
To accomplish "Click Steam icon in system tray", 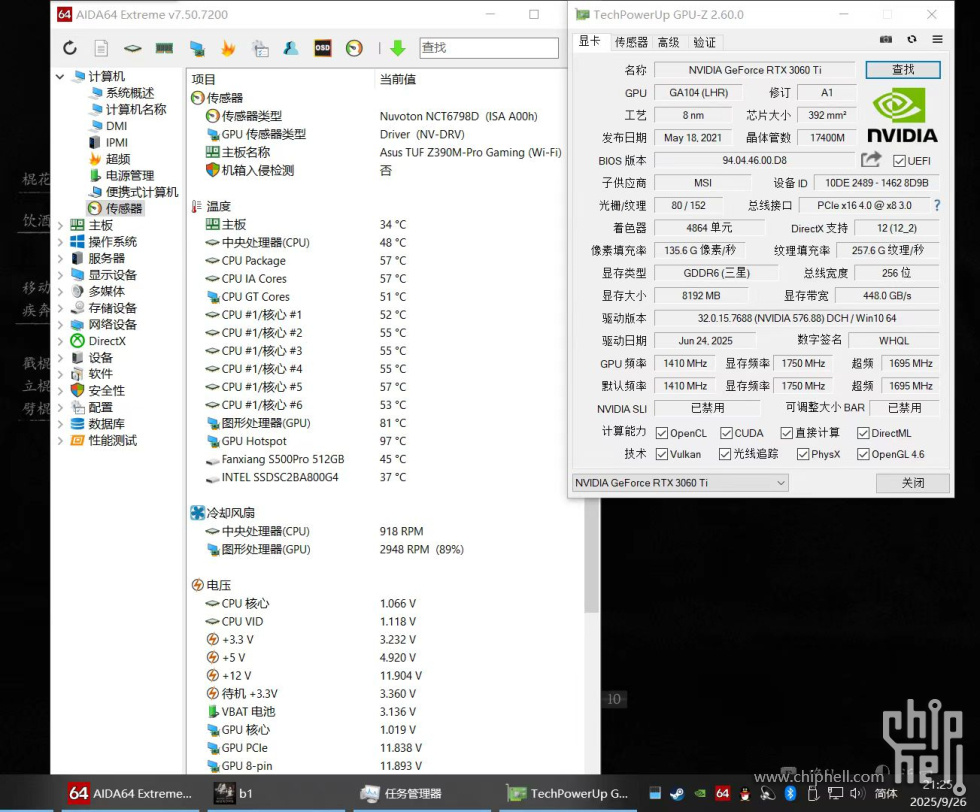I will (x=678, y=793).
